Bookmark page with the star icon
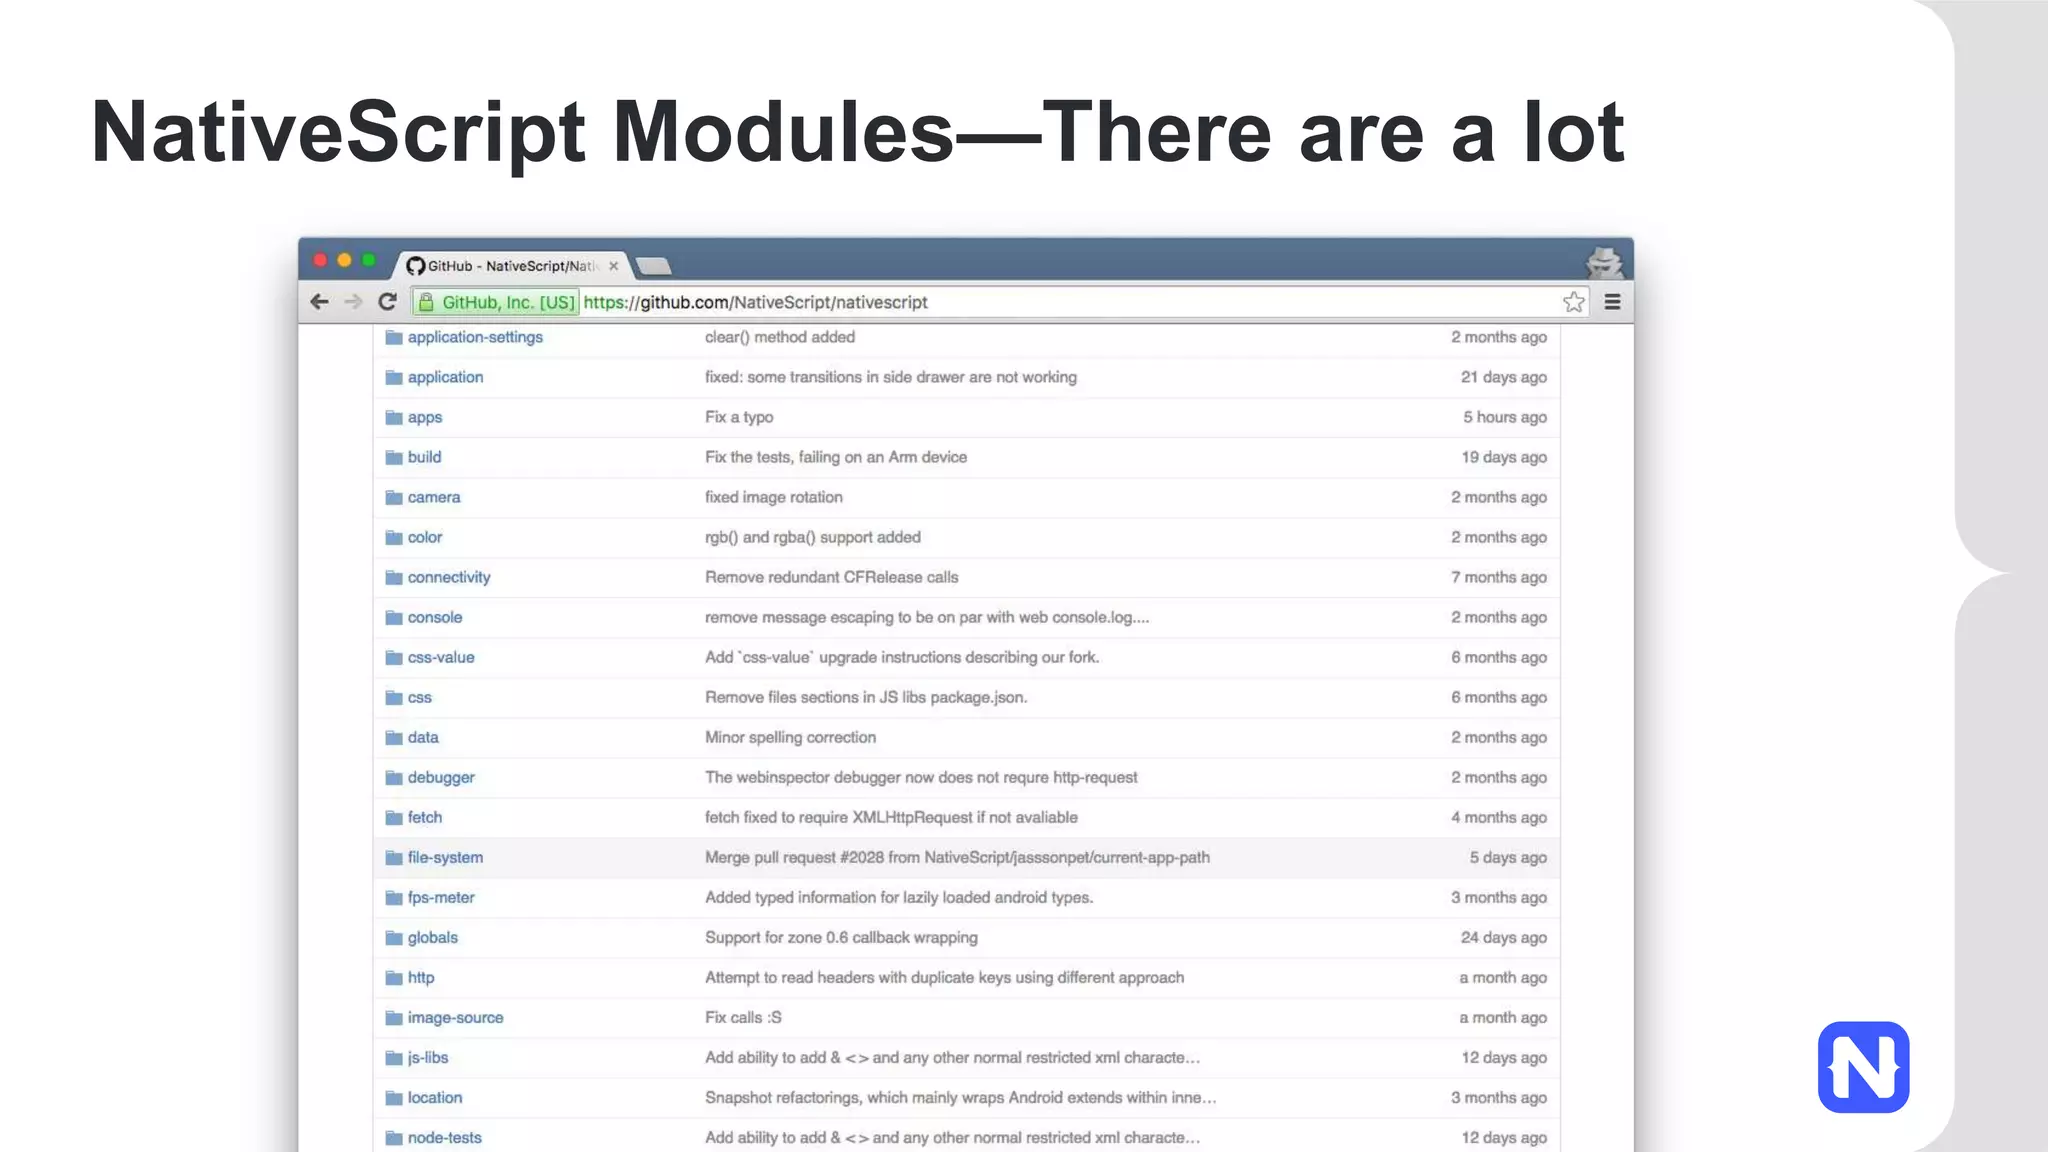2048x1152 pixels. (x=1574, y=302)
